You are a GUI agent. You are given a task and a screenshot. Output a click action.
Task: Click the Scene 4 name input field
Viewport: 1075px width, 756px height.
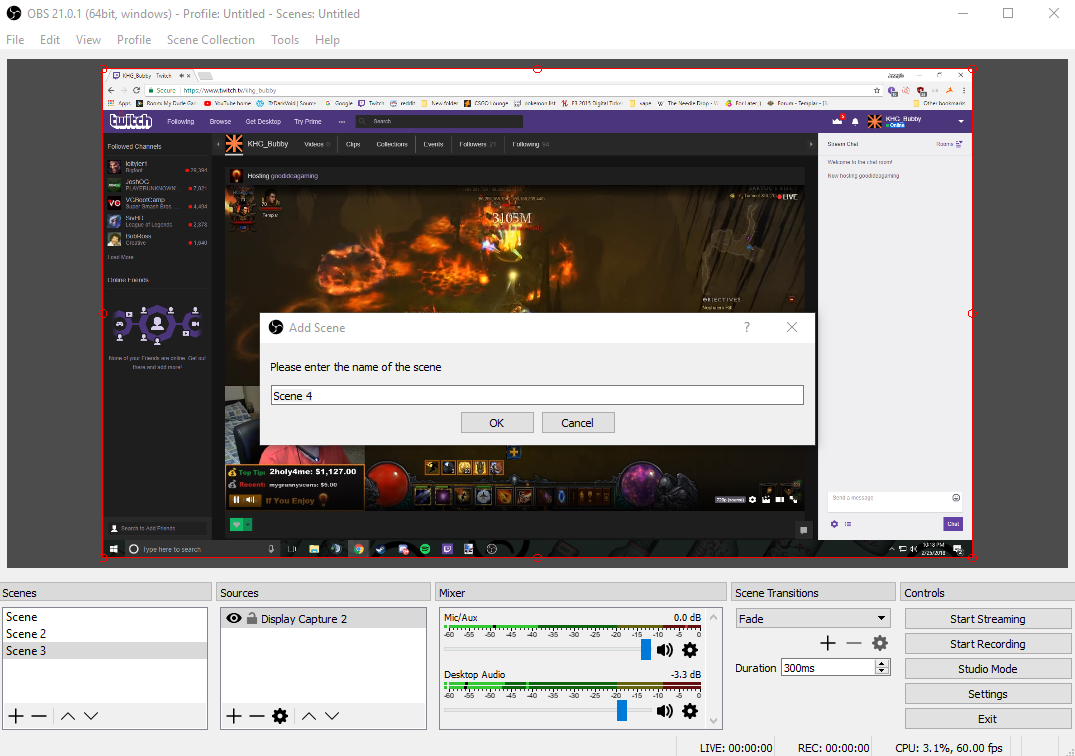(537, 394)
